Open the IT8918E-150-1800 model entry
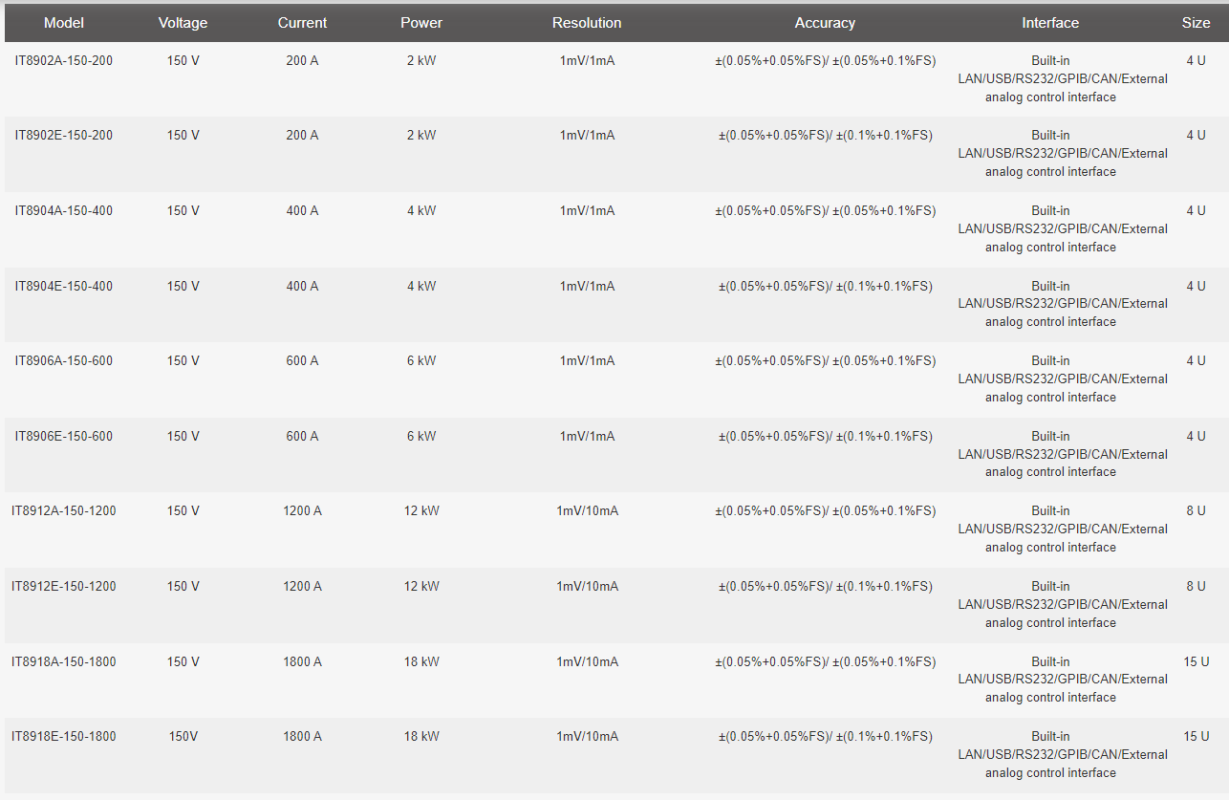1229x800 pixels. (x=64, y=737)
